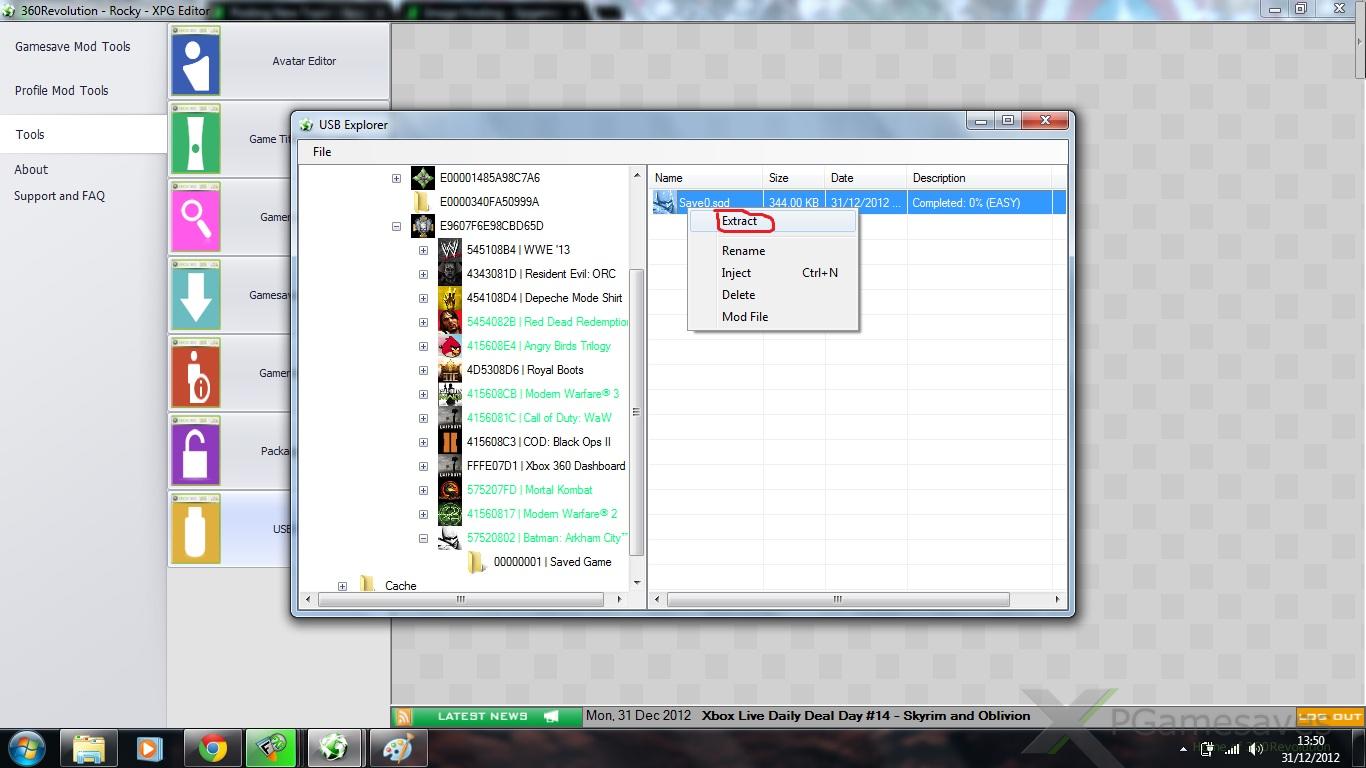Click the pink magnifier tool icon
This screenshot has width=1366, height=768.
[195, 217]
